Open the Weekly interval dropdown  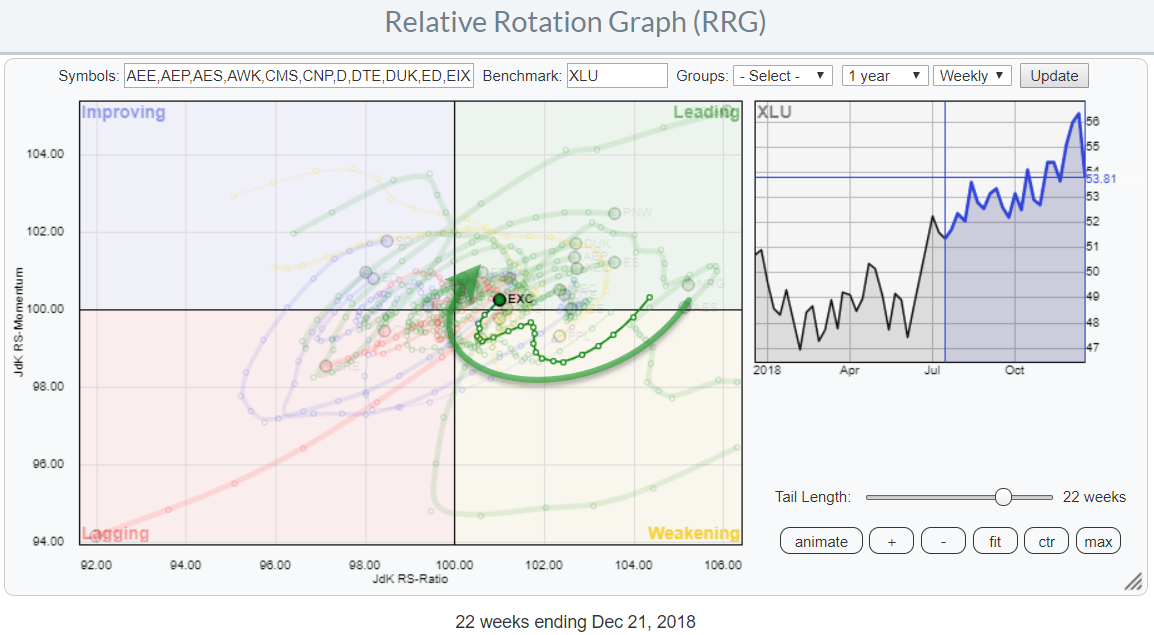pyautogui.click(x=972, y=76)
